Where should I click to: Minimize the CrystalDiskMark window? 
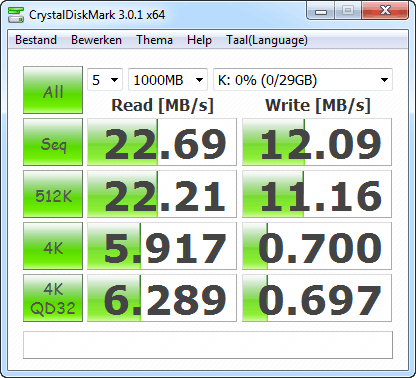pos(321,11)
